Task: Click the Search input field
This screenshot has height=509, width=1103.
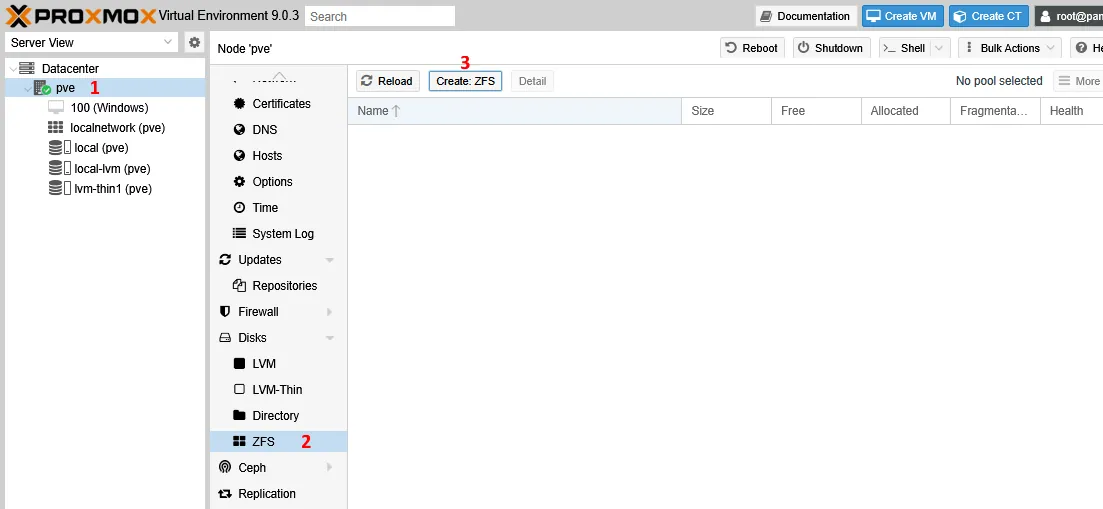Action: point(380,16)
